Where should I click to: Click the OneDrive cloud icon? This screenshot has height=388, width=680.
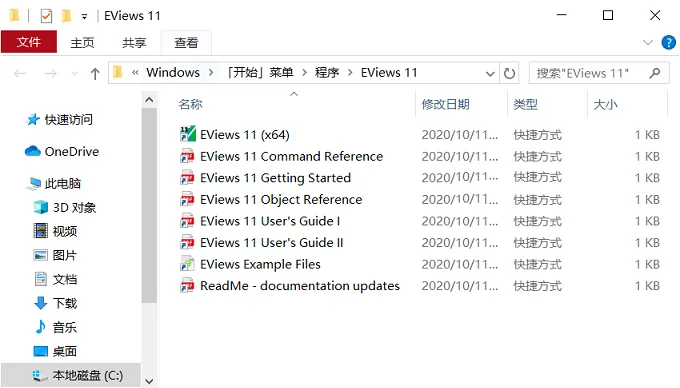coord(33,151)
